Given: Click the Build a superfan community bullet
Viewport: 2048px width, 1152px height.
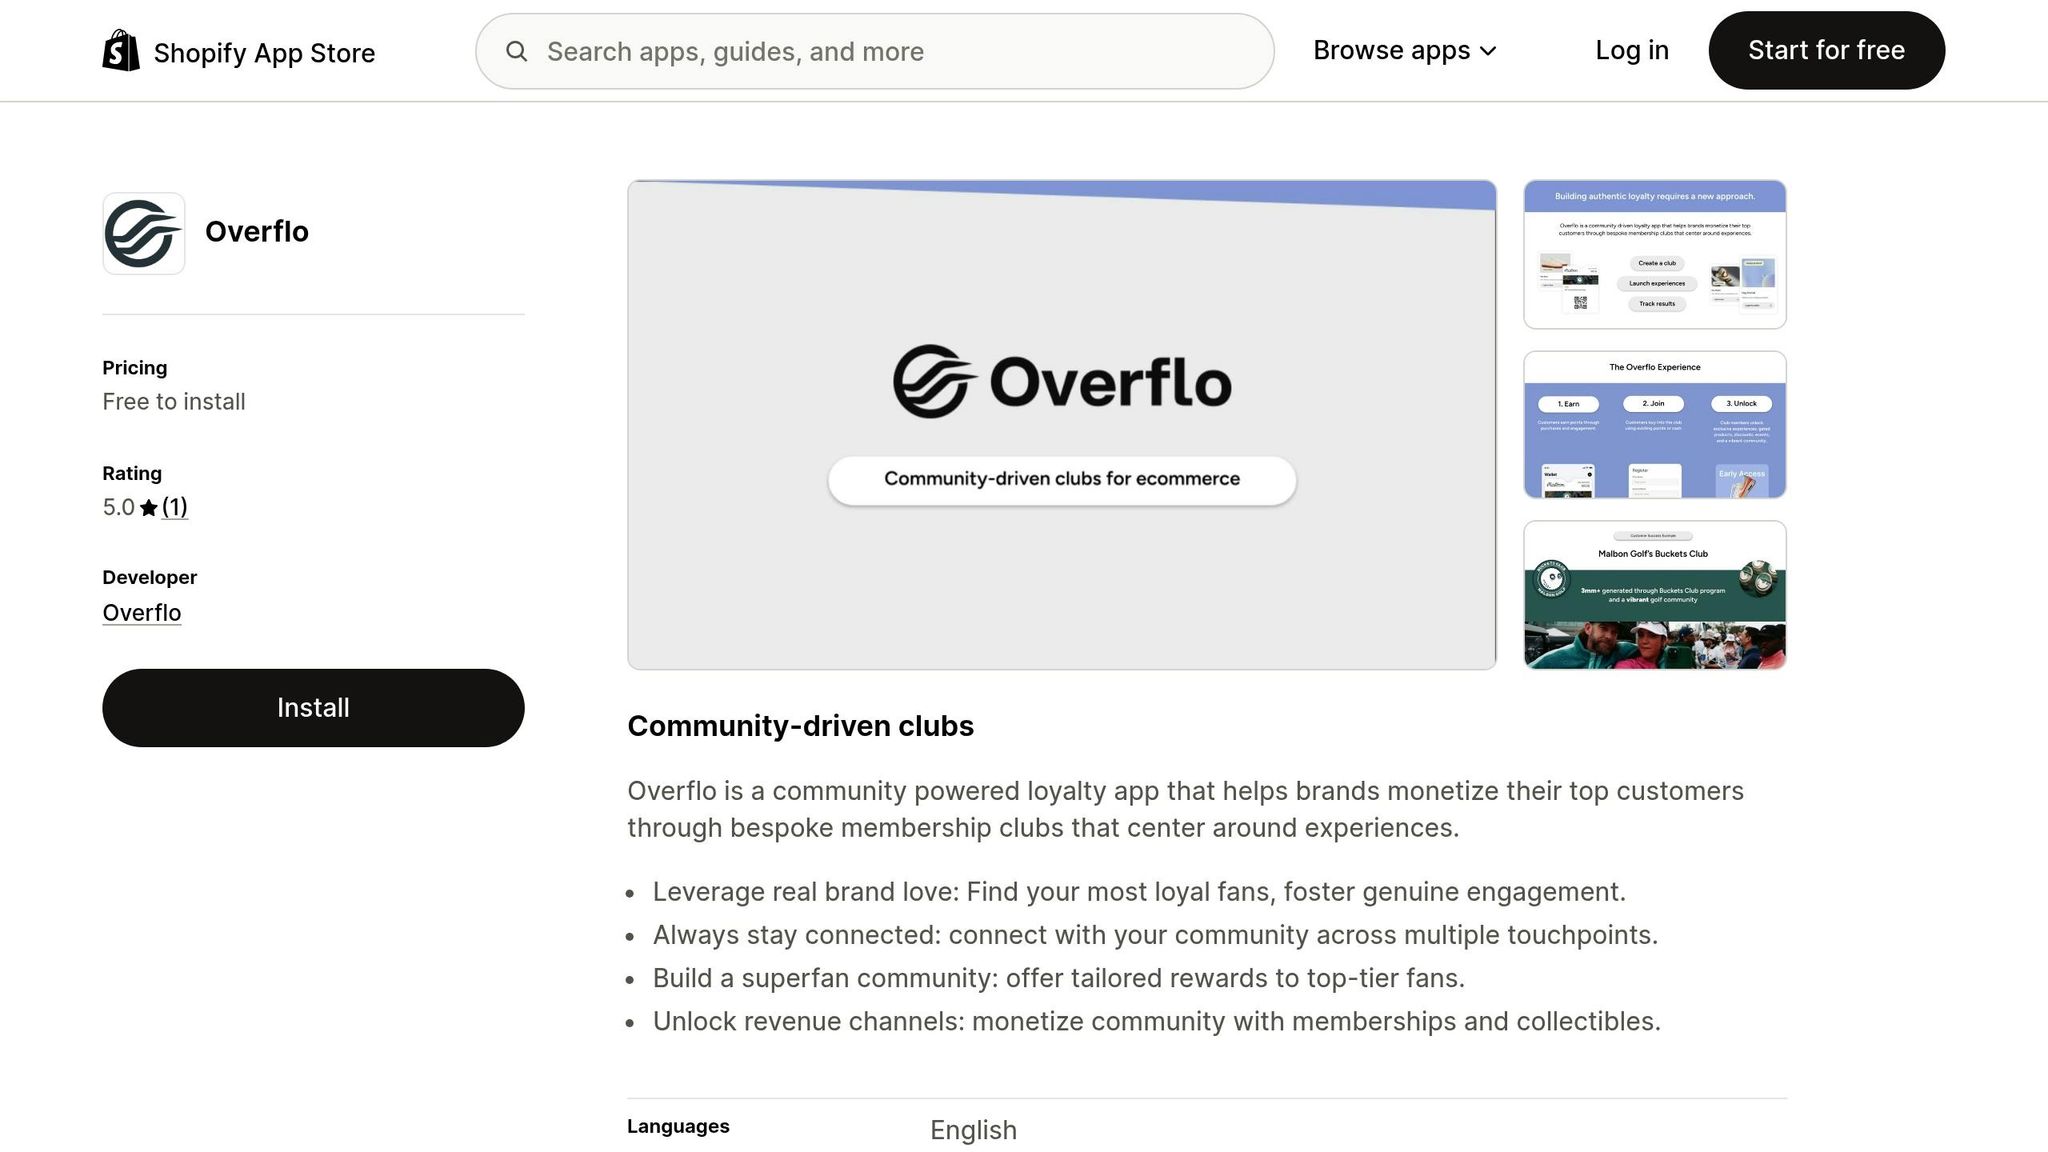Looking at the screenshot, I should (1059, 978).
